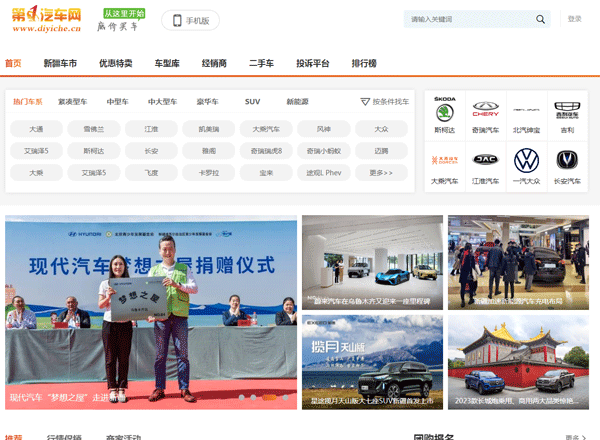Click the 大乘汽车 pill in hot series

click(x=266, y=129)
